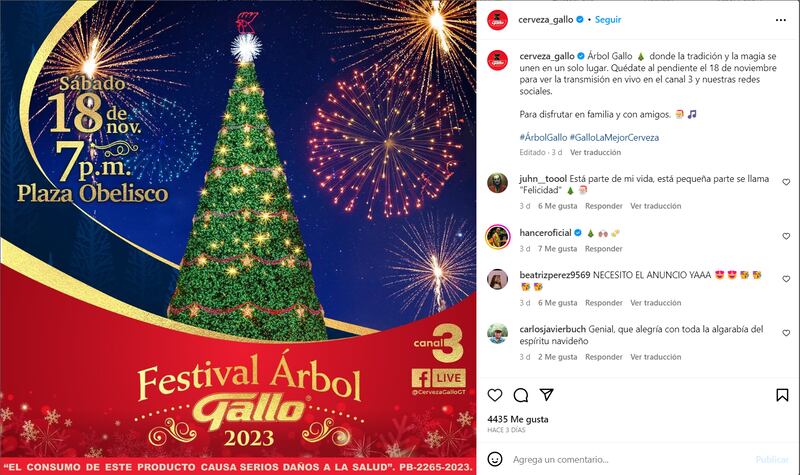Share the post with the paper plane icon
This screenshot has height=475, width=800.
[546, 394]
